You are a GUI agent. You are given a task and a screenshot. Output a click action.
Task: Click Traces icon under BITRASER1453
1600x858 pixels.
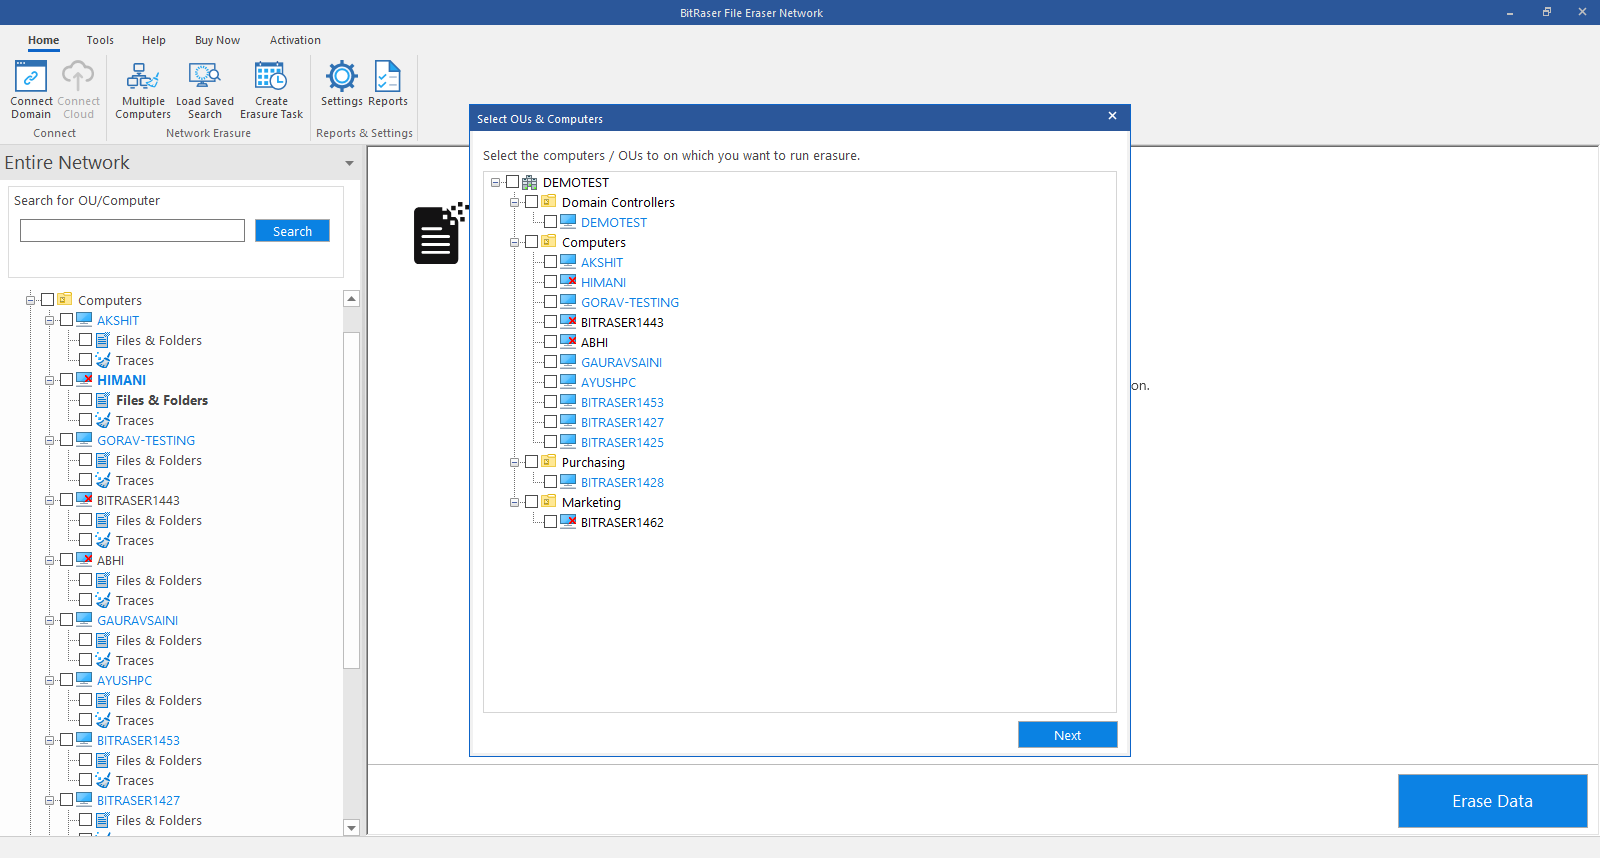[x=103, y=780]
